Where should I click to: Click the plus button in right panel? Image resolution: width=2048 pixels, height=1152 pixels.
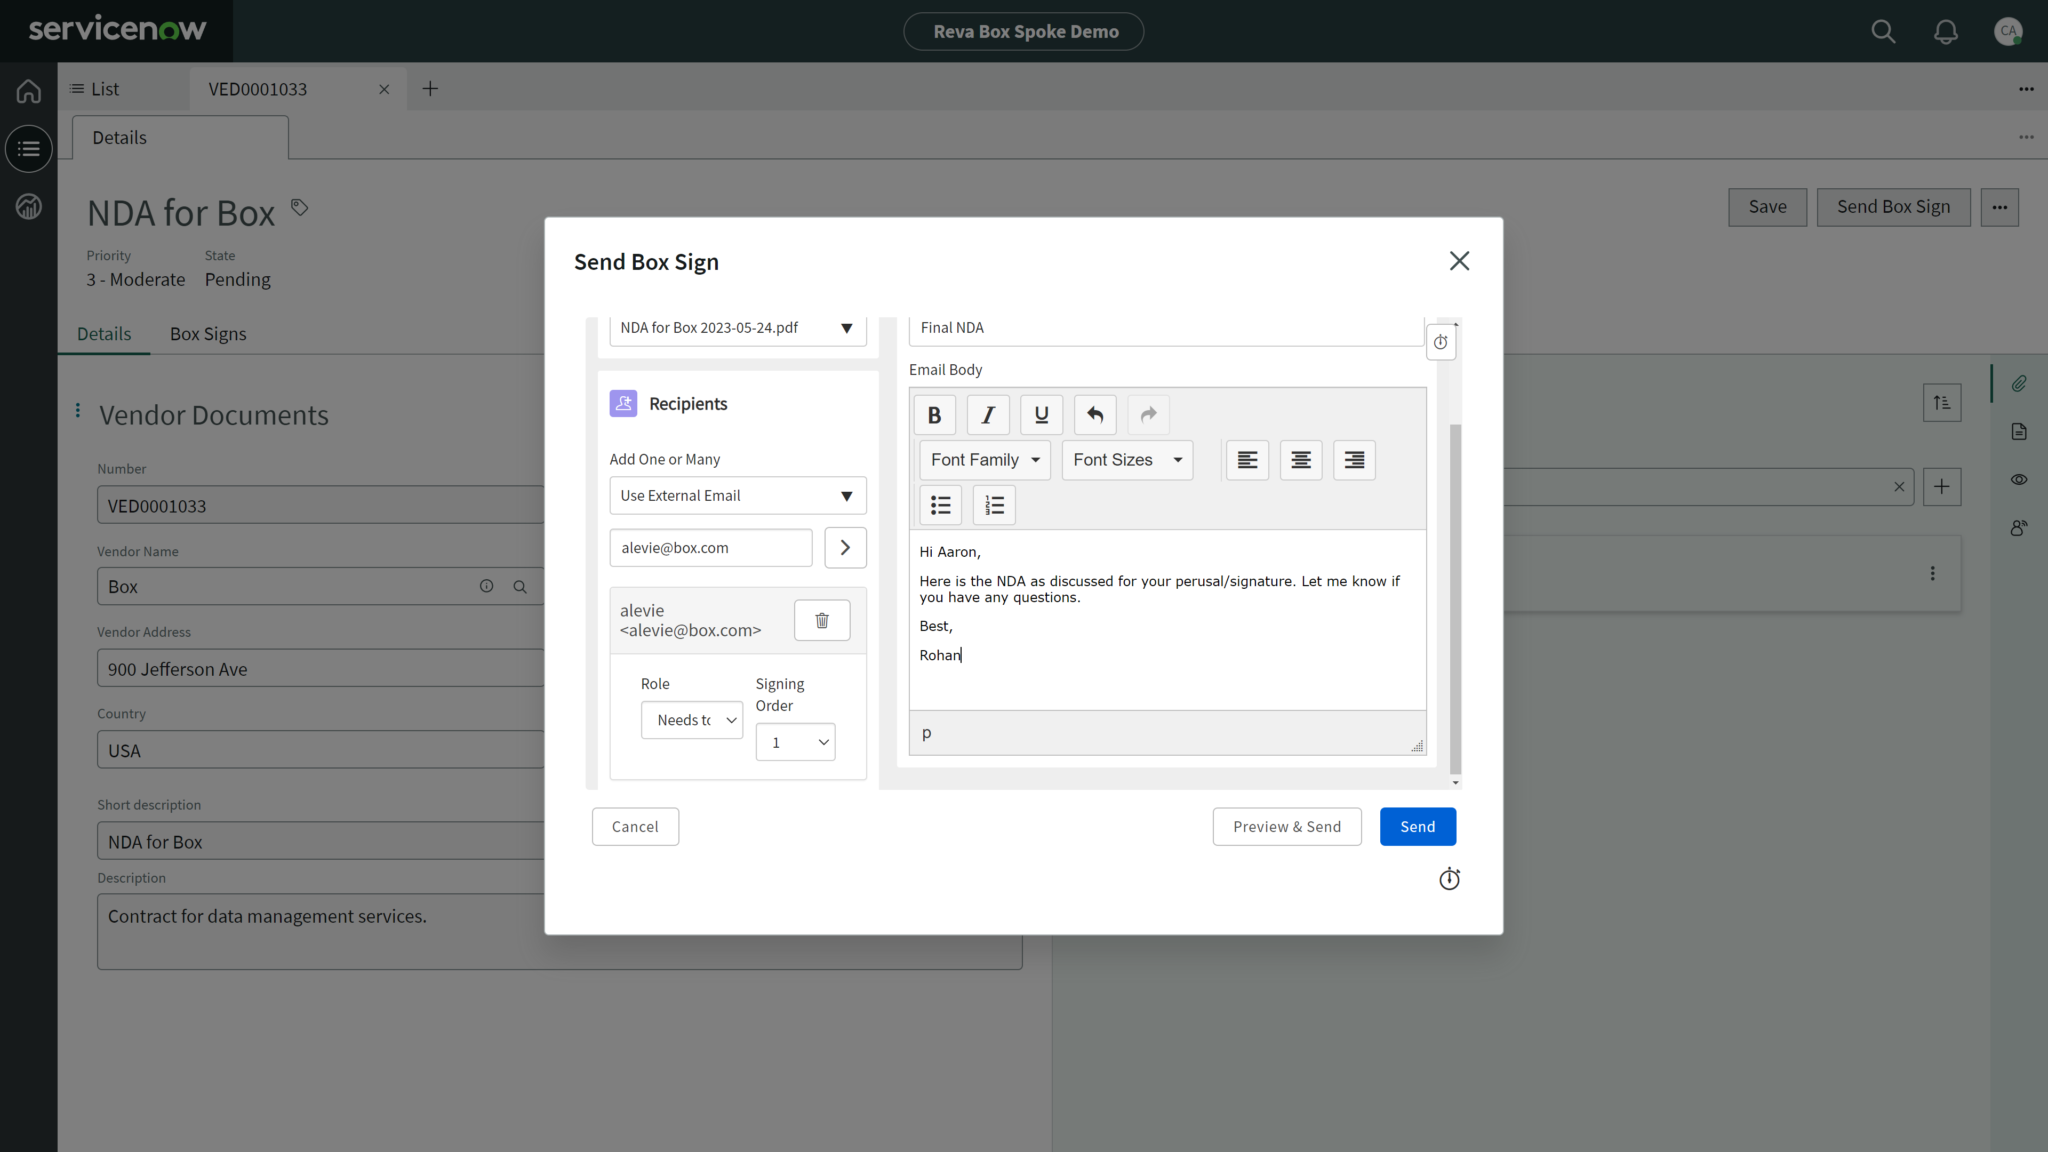click(1942, 487)
